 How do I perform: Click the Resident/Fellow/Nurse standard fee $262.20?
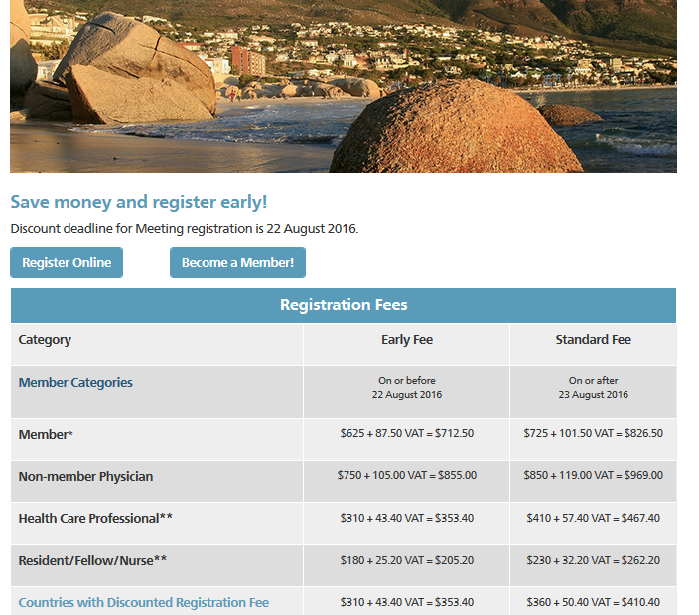point(639,560)
